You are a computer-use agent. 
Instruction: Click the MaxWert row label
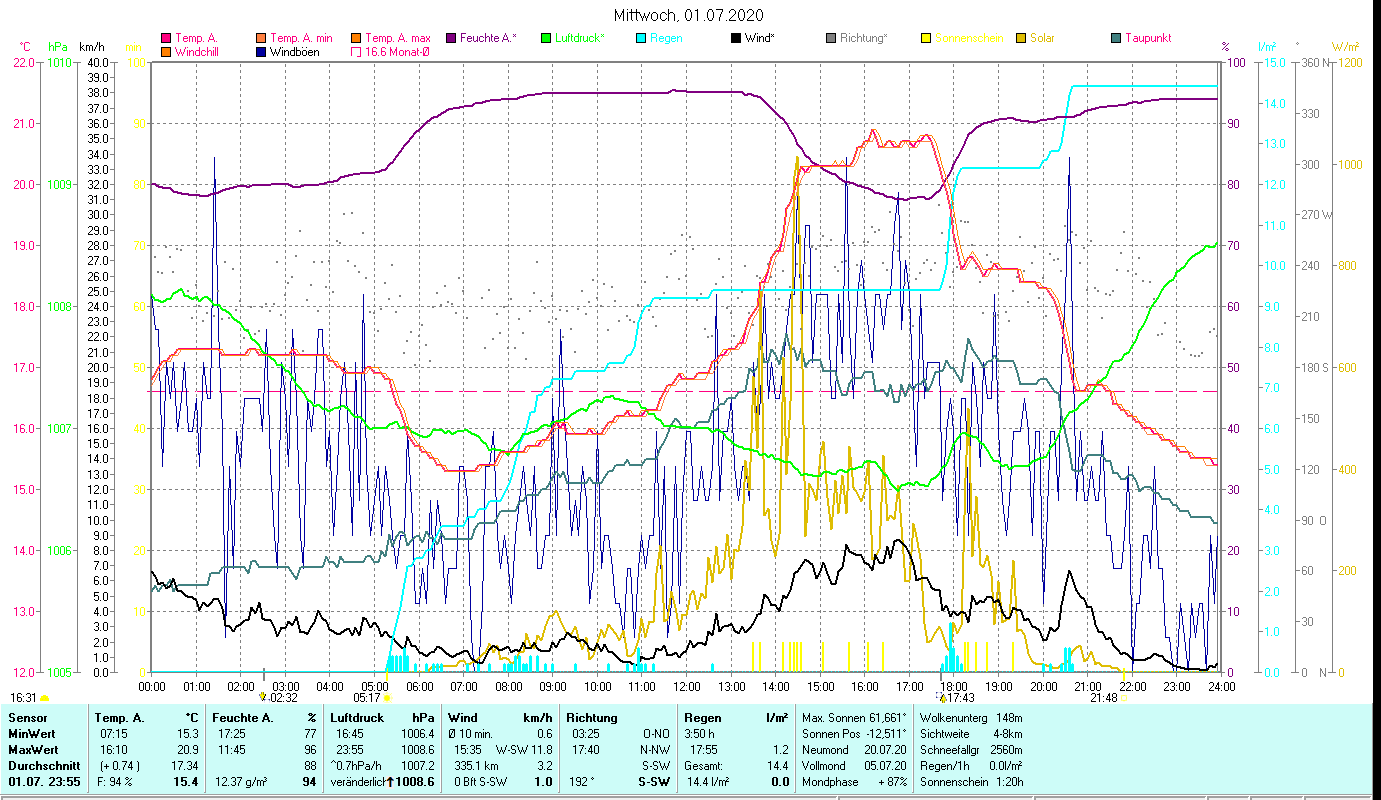tap(33, 750)
